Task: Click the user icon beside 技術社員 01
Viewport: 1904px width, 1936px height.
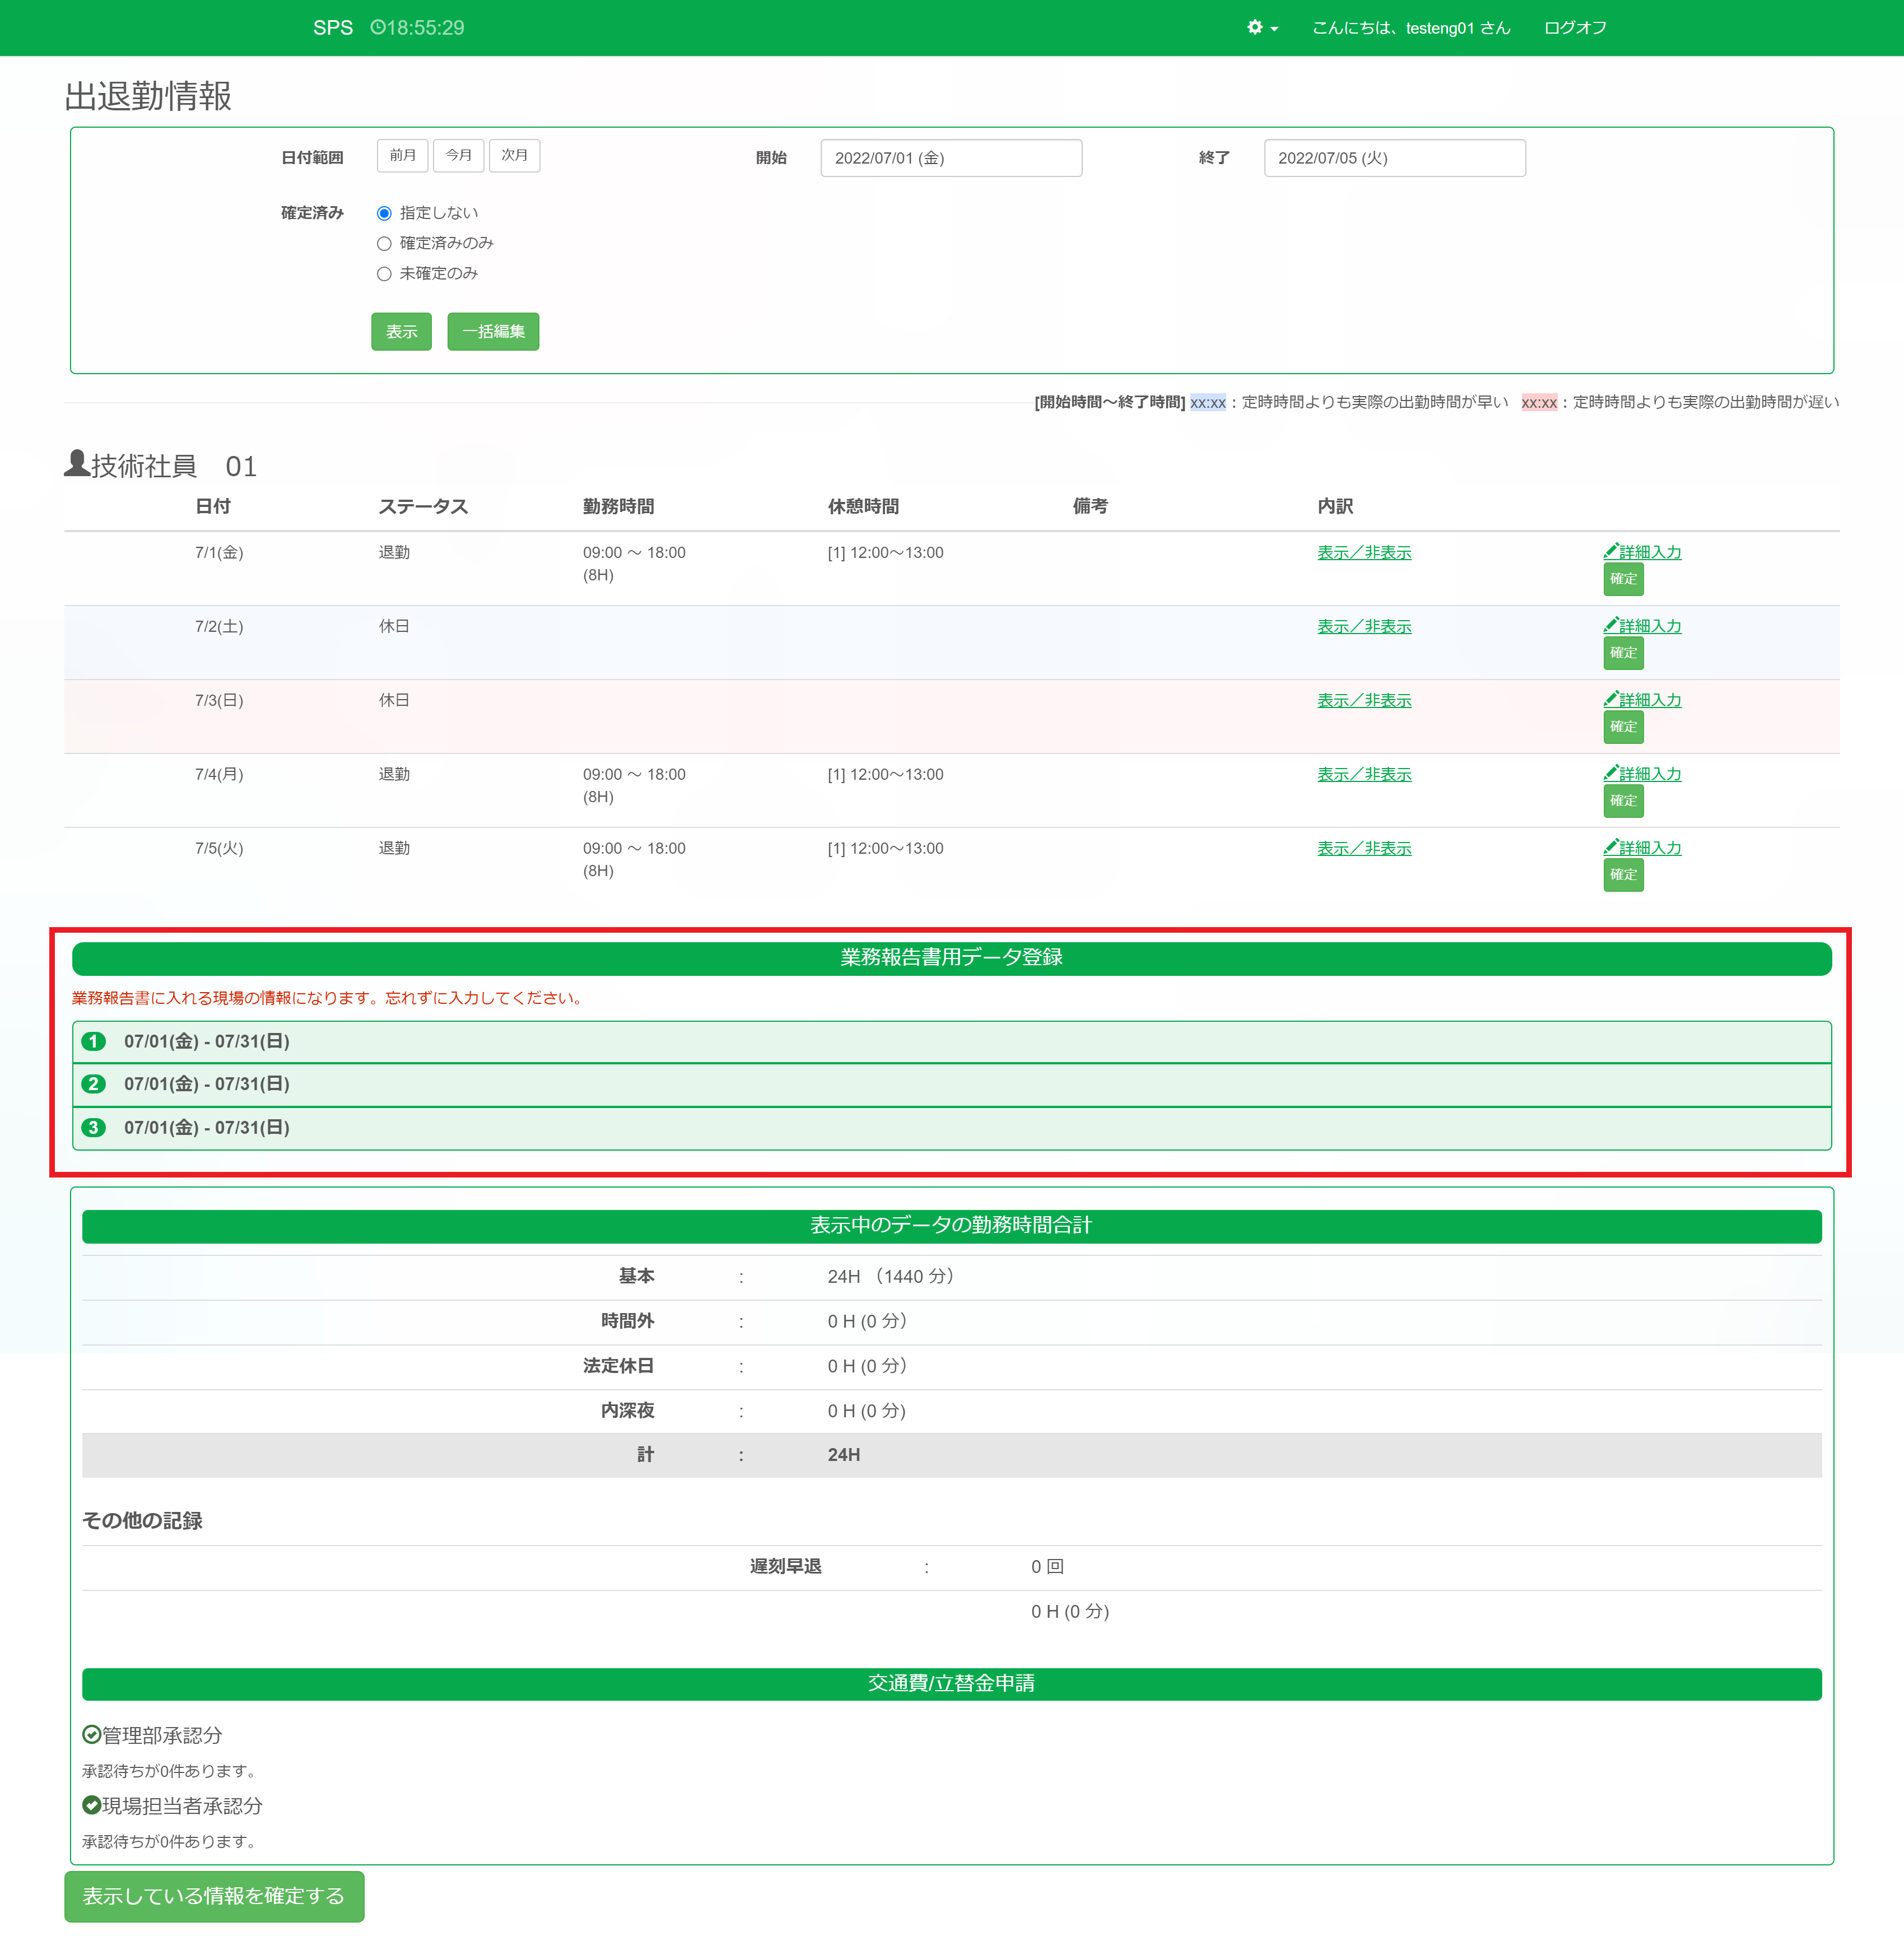Action: (x=76, y=464)
